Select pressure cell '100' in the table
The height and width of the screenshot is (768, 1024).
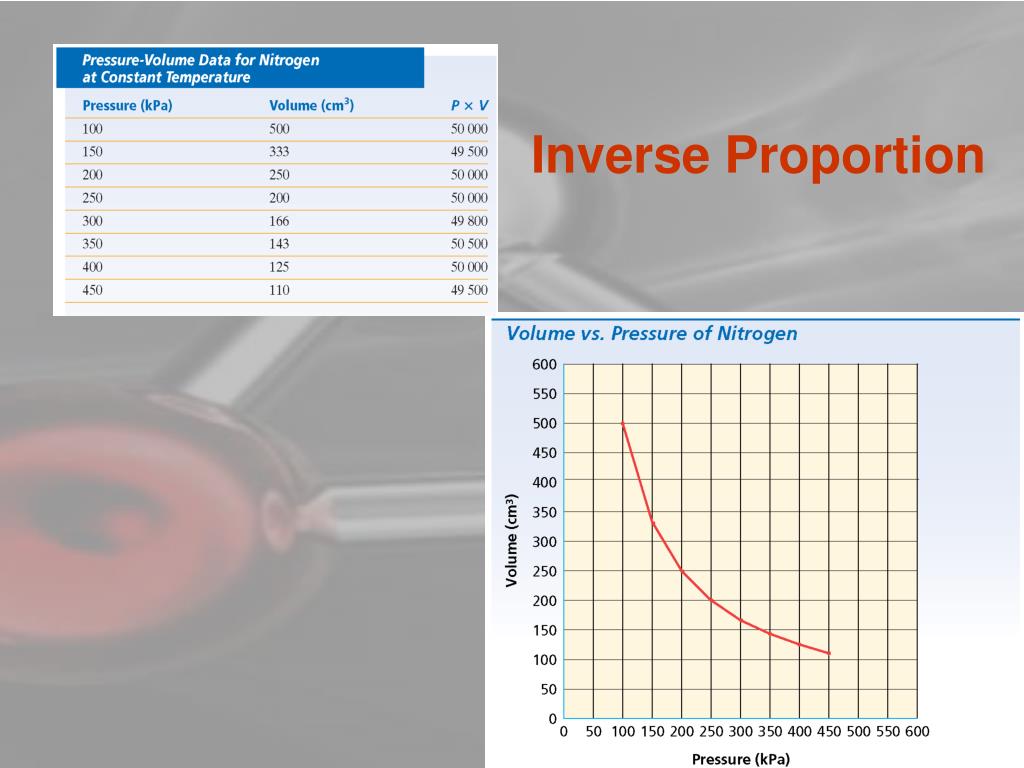[92, 129]
